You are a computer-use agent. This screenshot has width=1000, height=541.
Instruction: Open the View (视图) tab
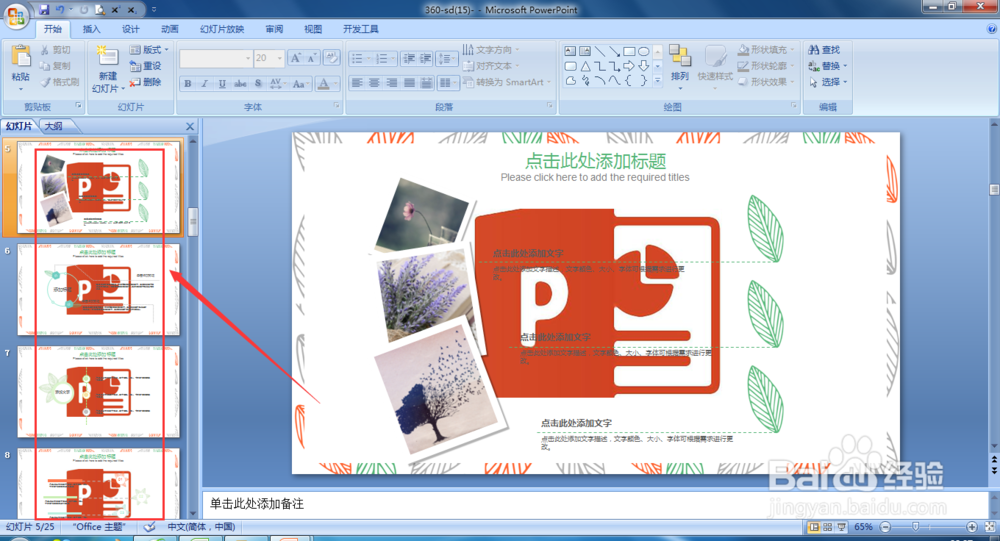(x=313, y=29)
